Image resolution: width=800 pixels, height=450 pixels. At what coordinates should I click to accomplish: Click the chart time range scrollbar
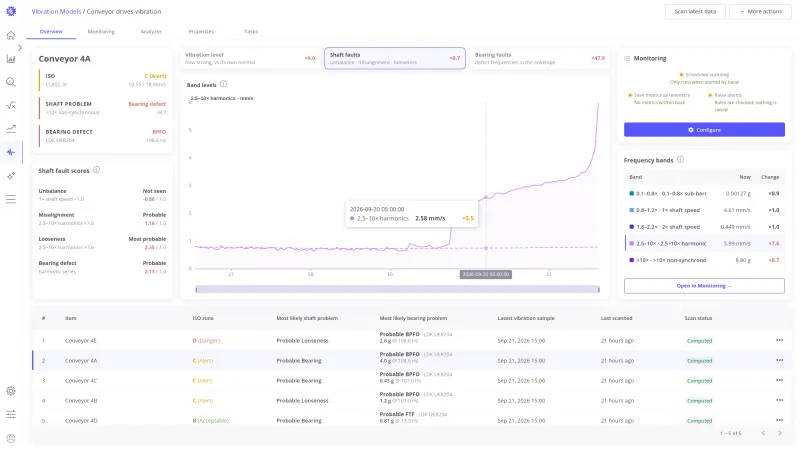[397, 289]
